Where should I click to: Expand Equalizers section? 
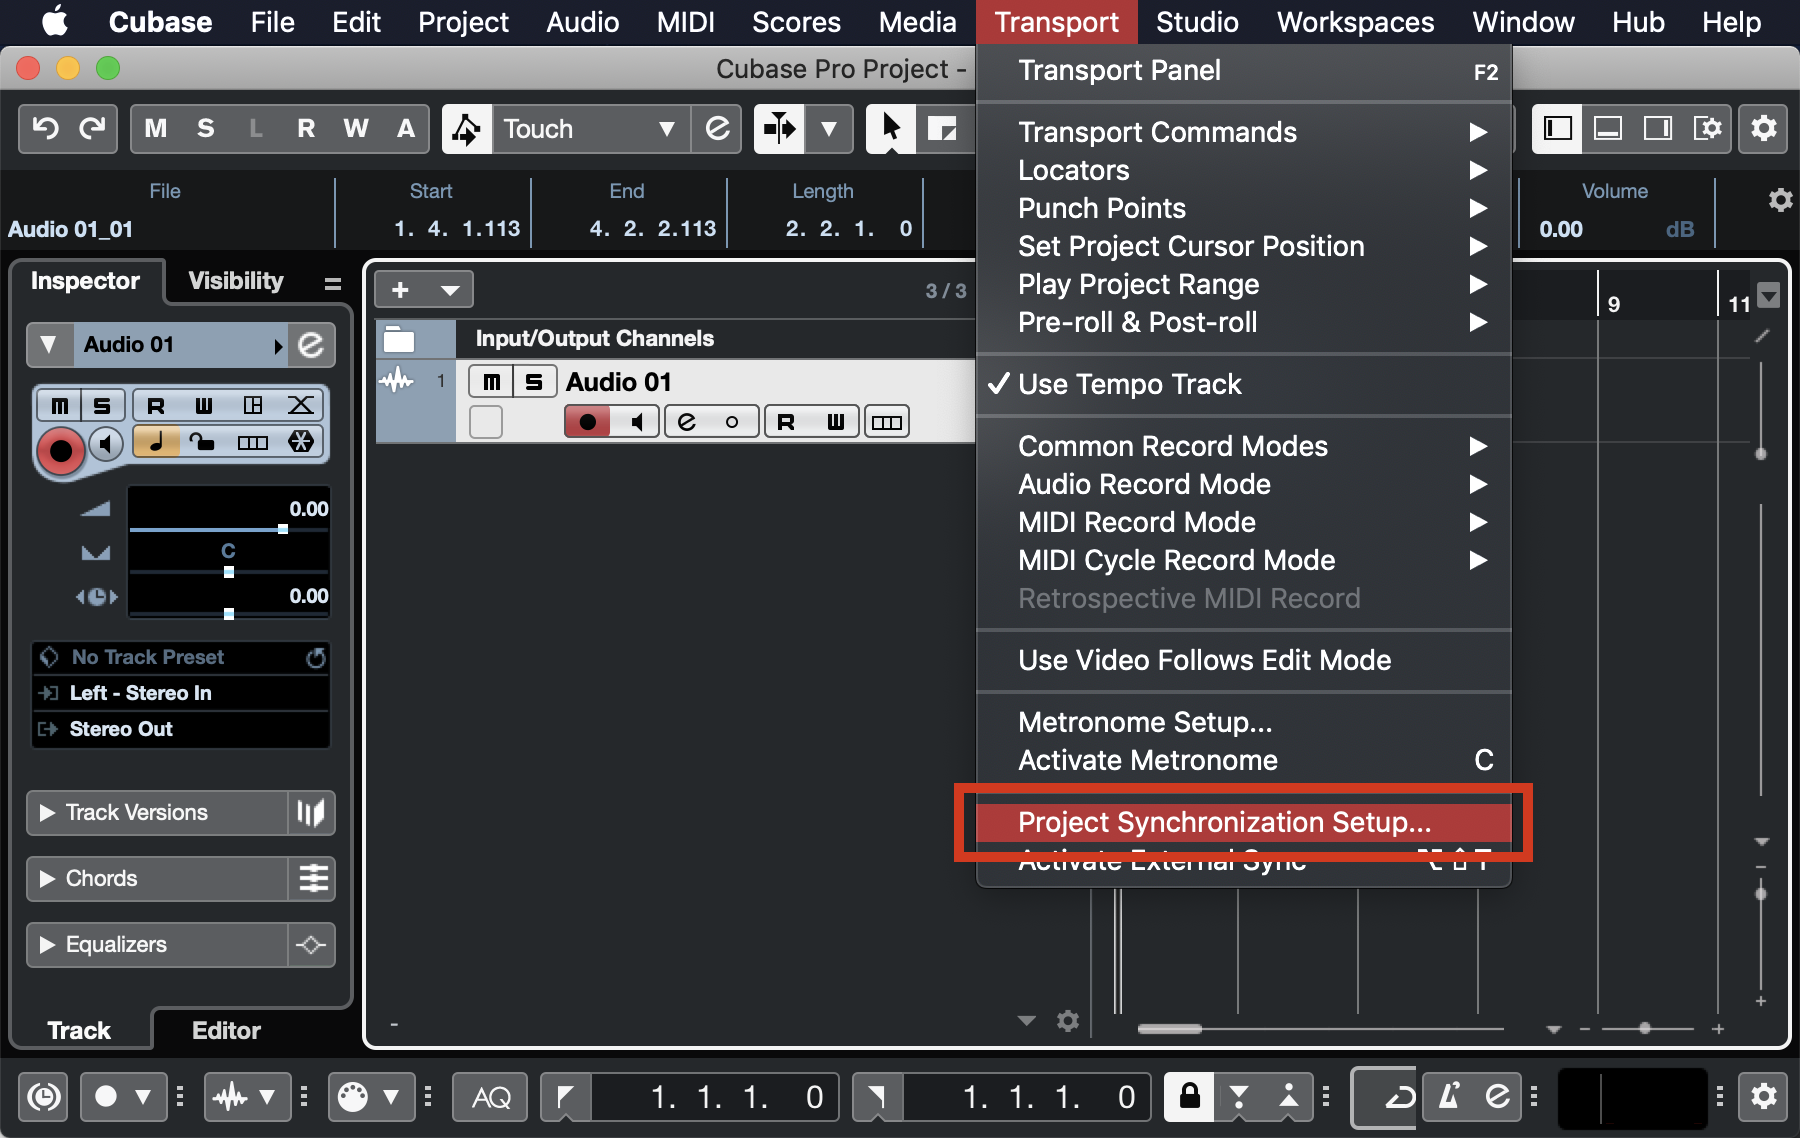[47, 945]
